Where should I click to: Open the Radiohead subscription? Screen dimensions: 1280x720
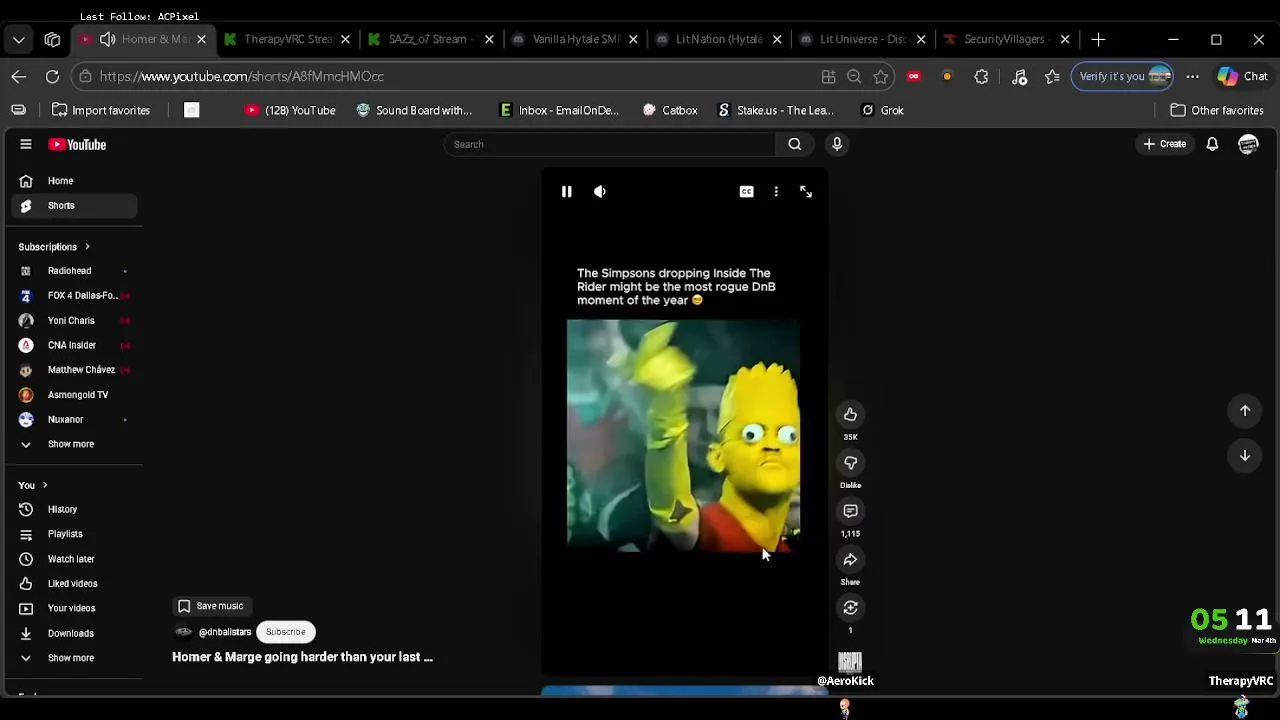75,271
